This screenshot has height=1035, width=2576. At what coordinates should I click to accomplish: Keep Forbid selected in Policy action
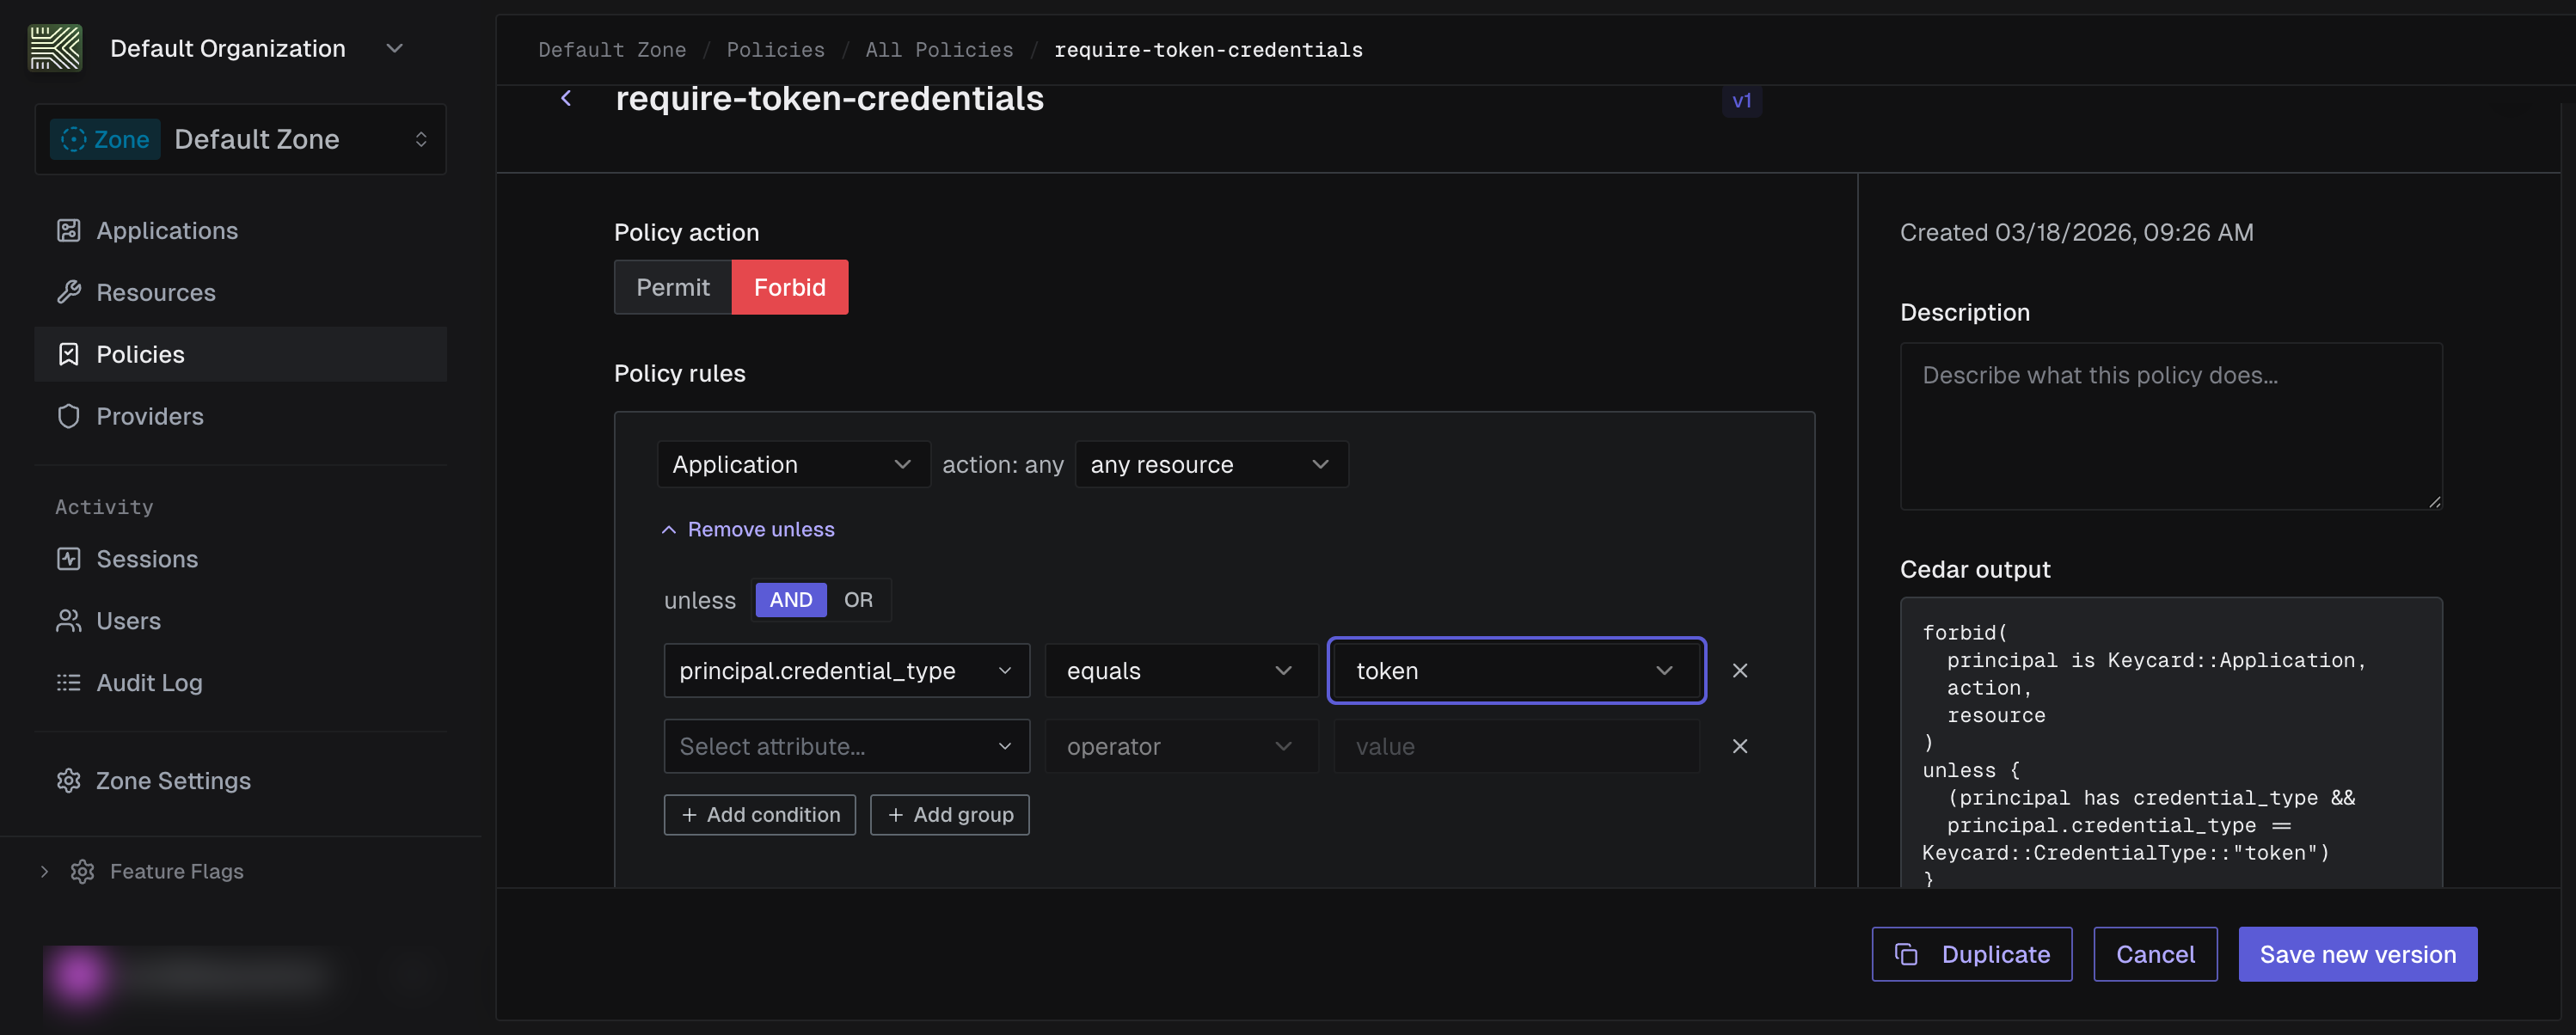[x=790, y=287]
